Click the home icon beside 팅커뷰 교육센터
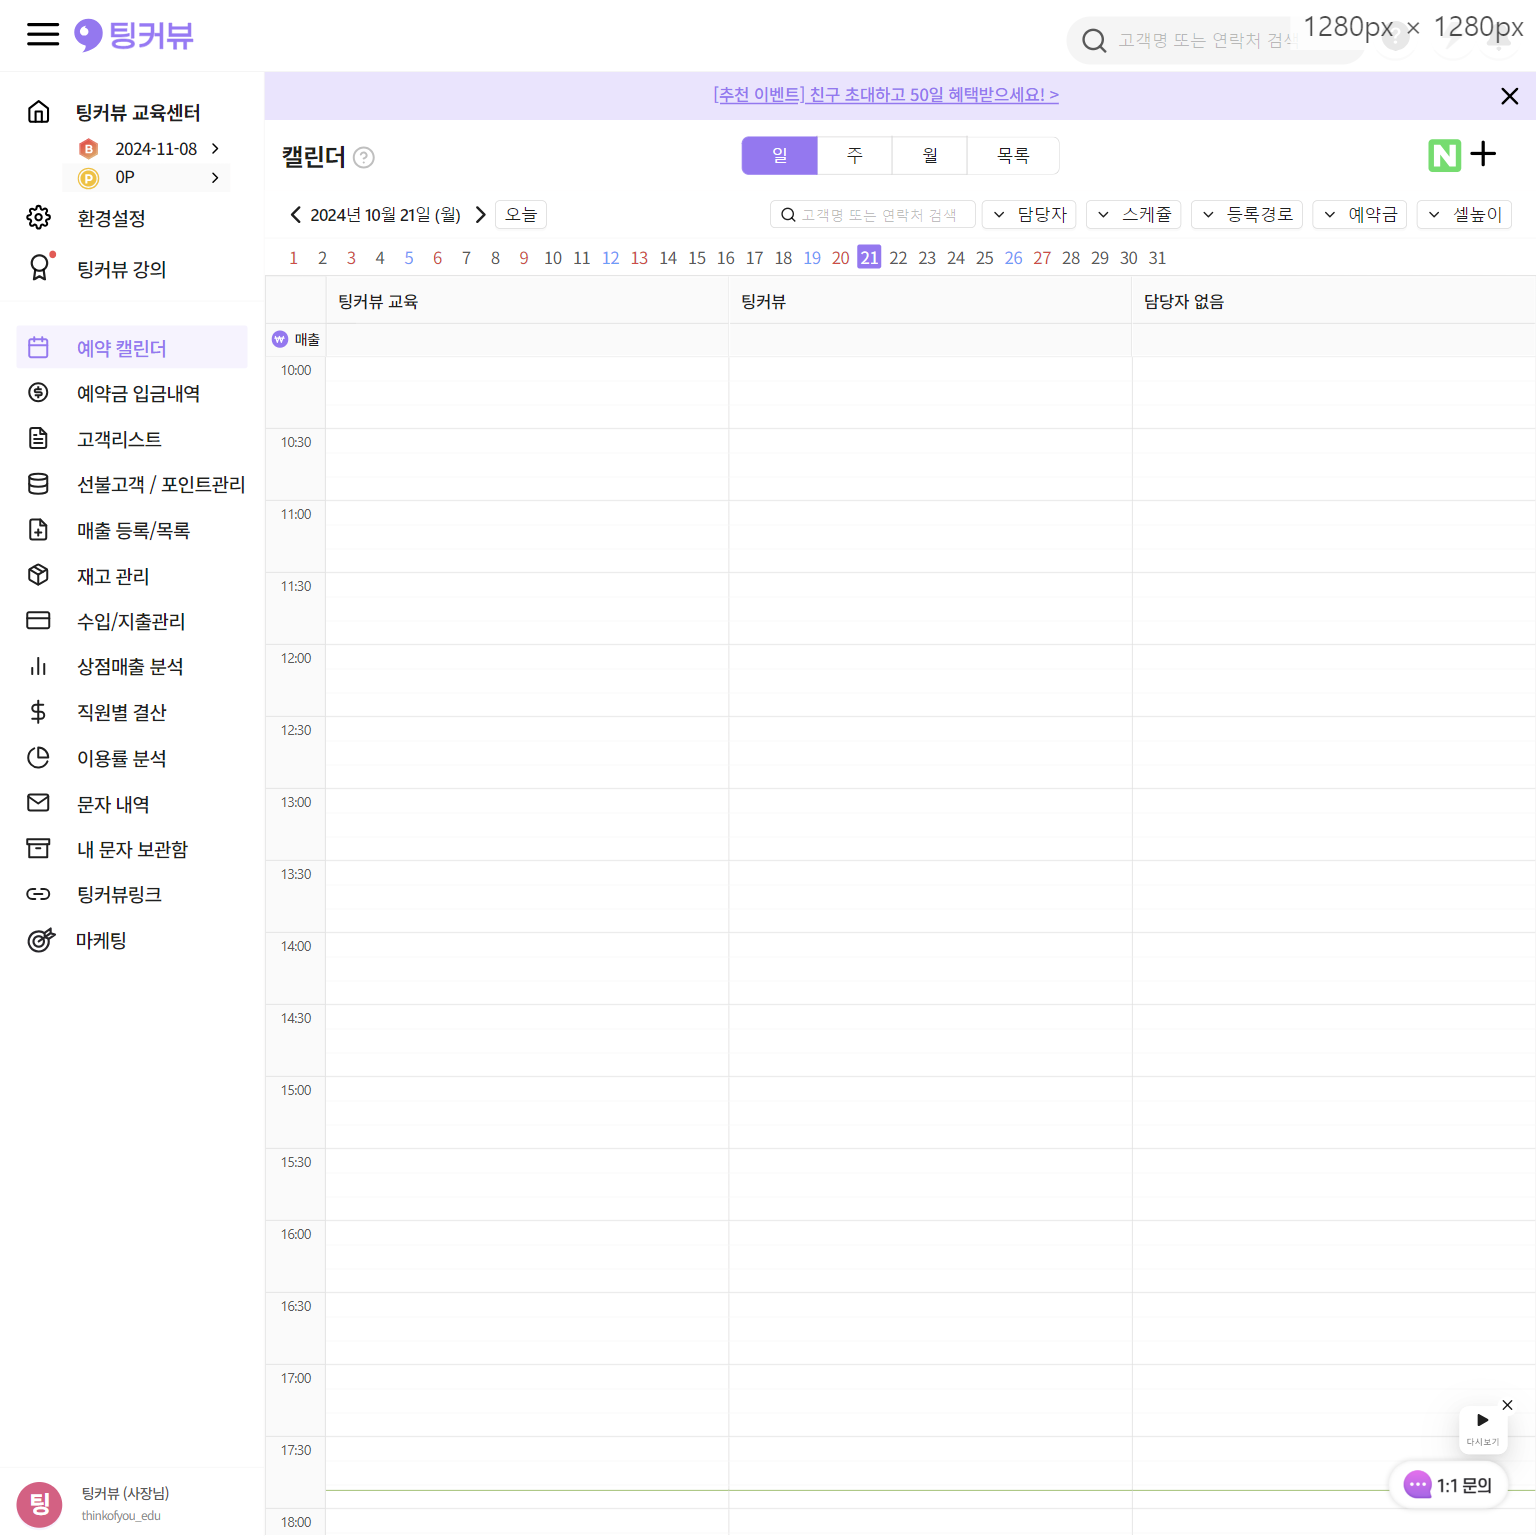 point(39,111)
